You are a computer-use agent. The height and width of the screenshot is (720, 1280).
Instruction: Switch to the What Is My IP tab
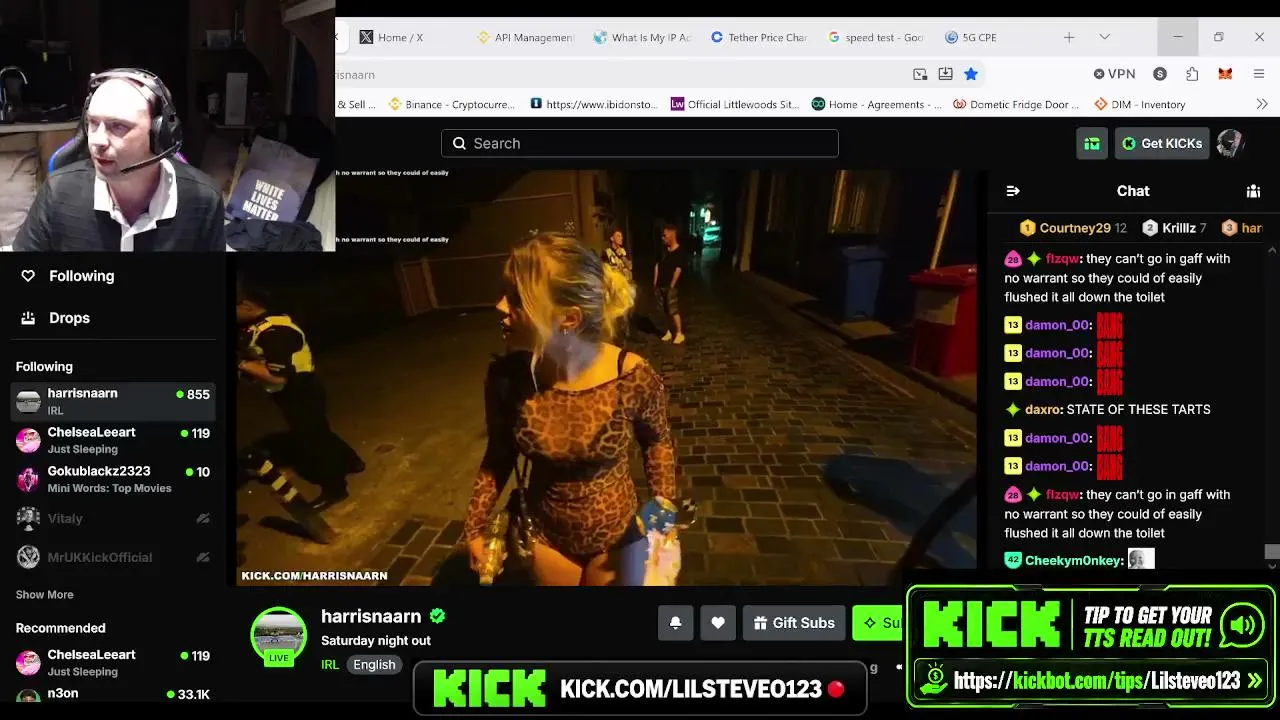click(x=642, y=37)
